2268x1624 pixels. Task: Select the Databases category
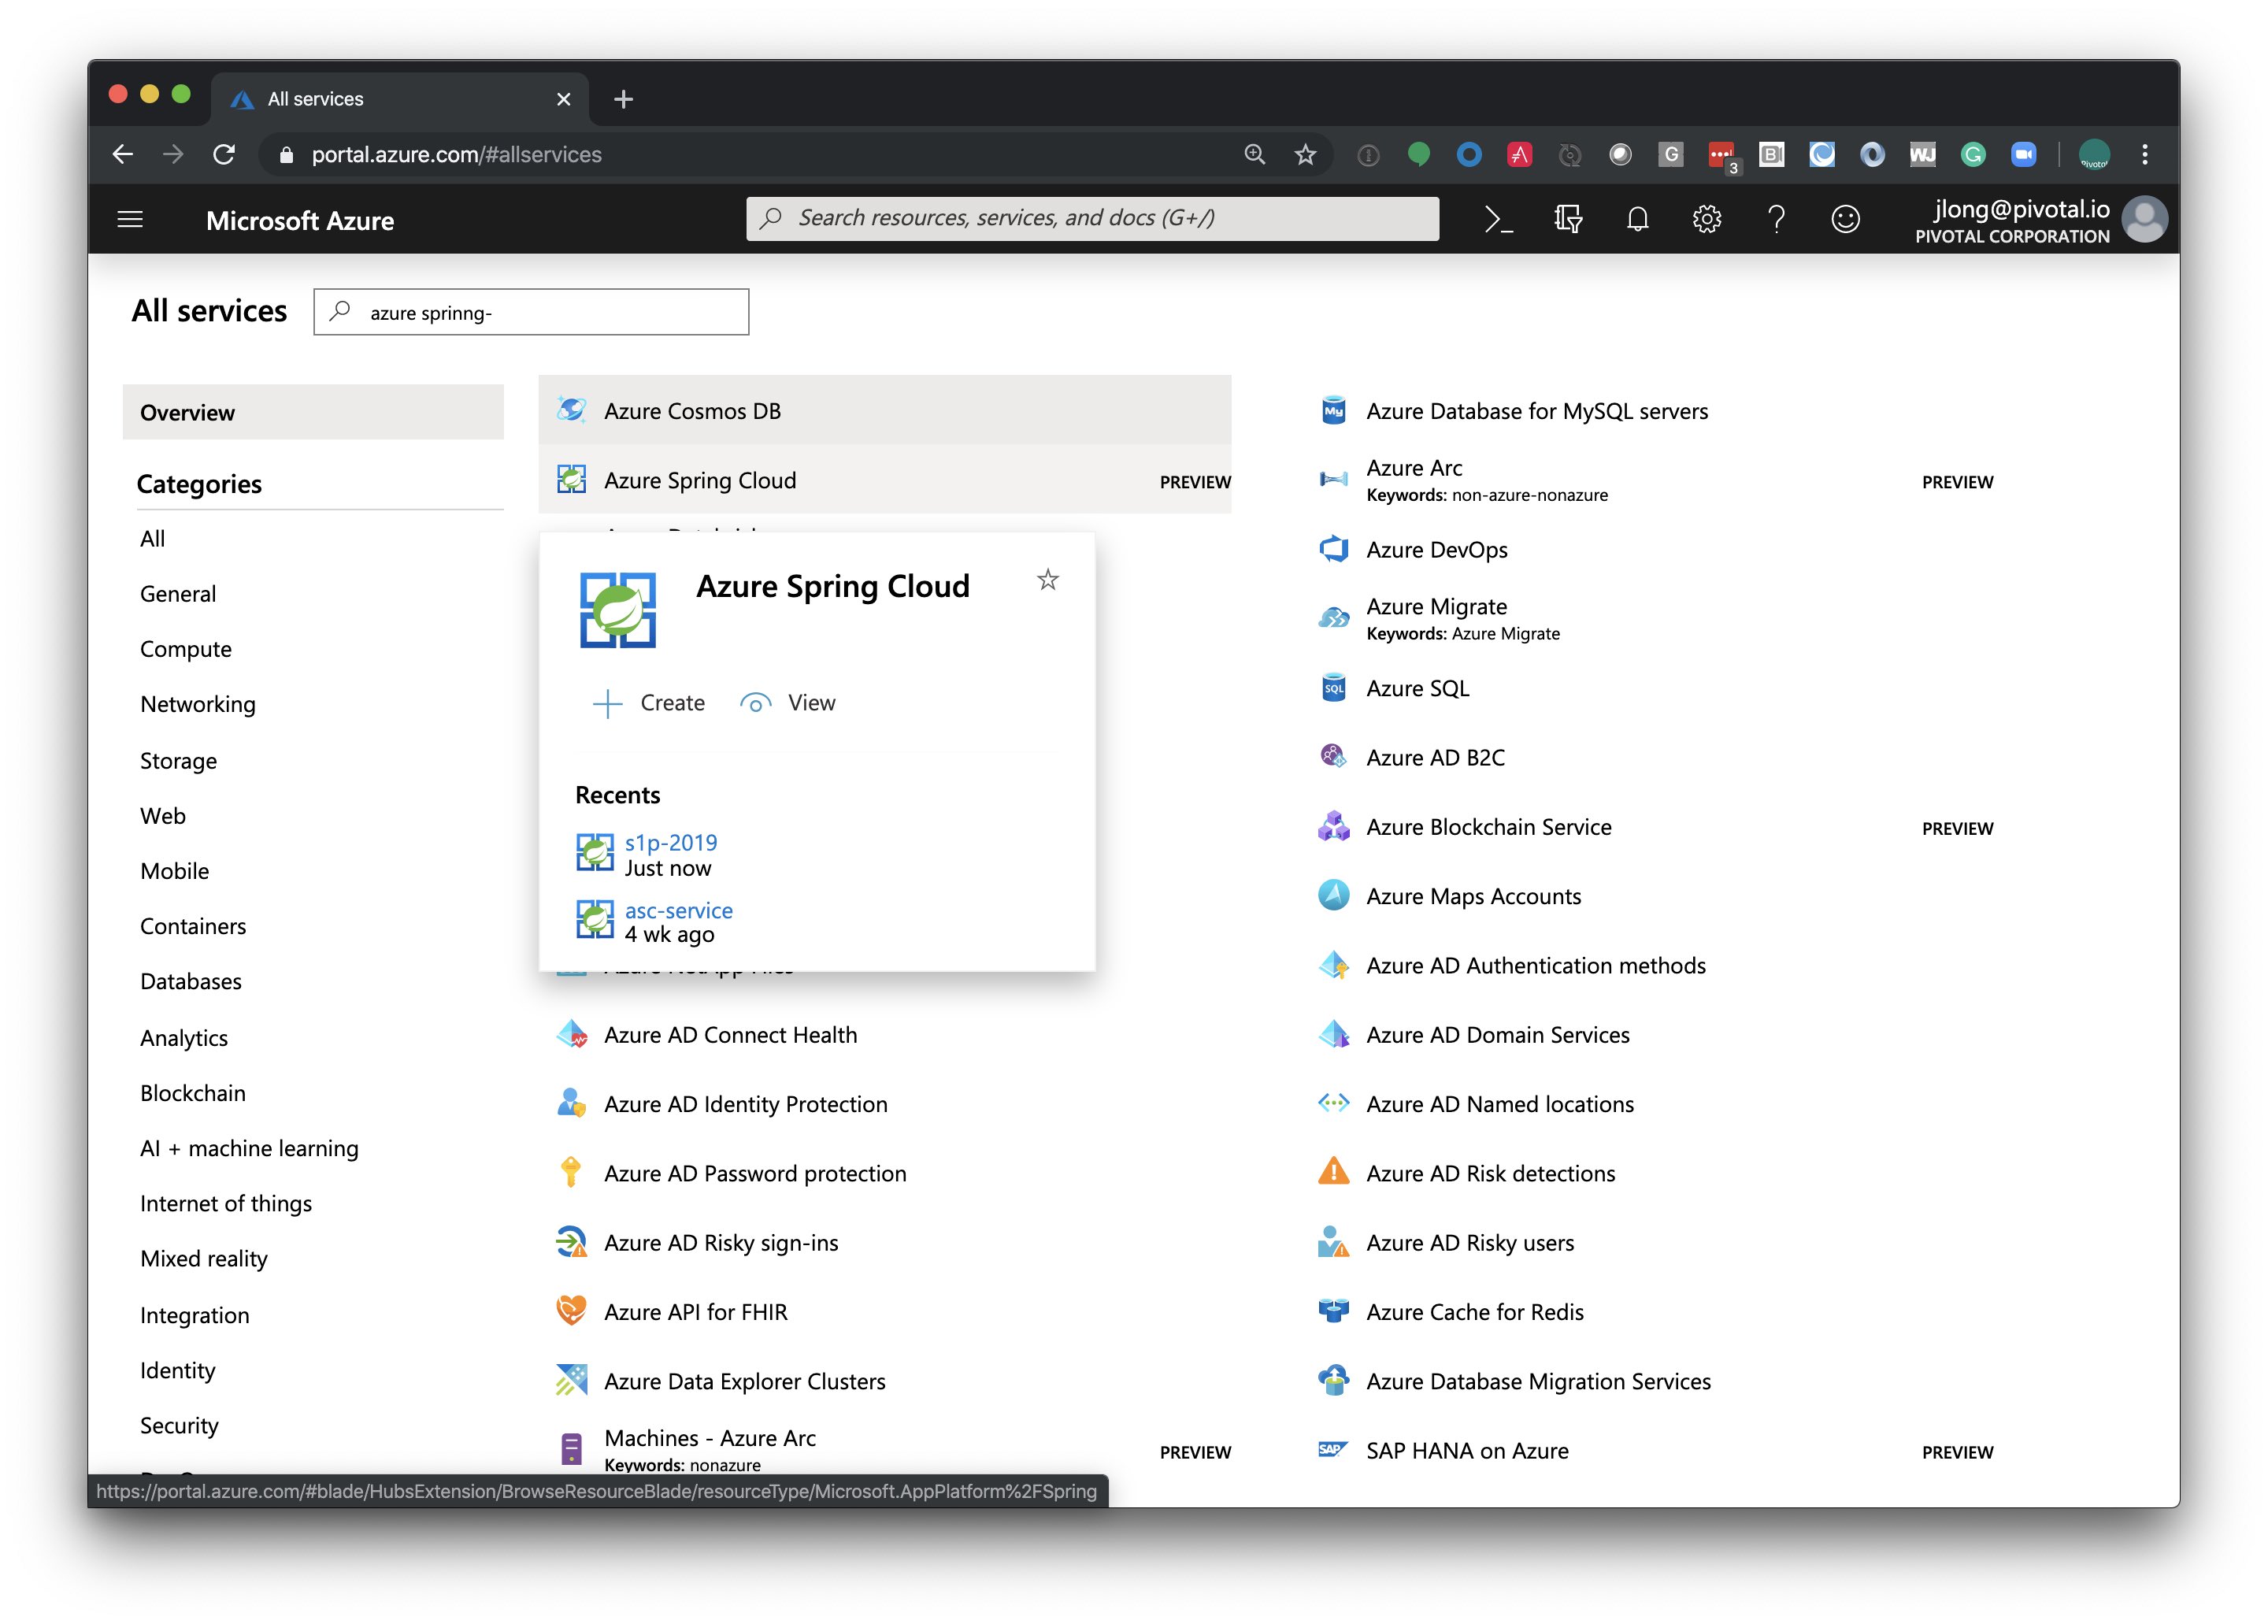[191, 981]
